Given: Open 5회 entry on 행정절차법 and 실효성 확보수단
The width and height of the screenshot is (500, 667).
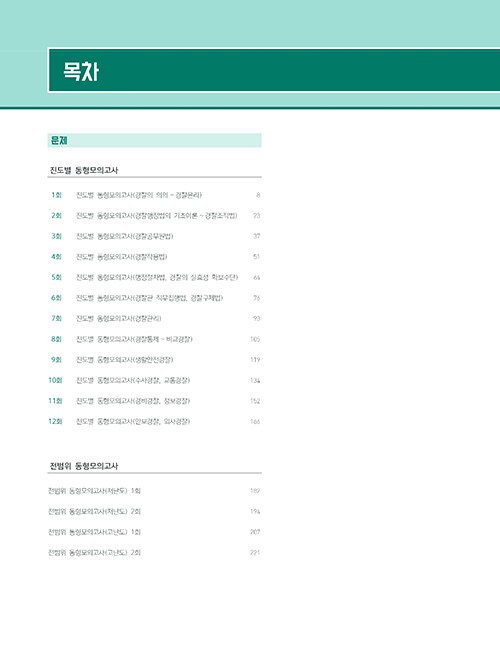Looking at the screenshot, I should coord(154,277).
